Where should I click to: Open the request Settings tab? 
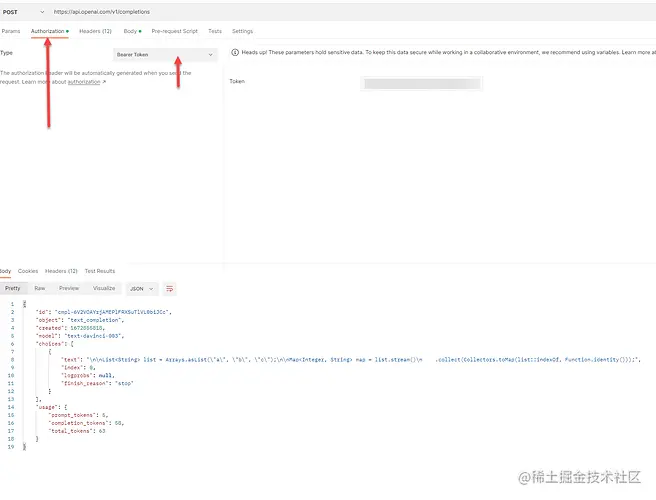[242, 31]
